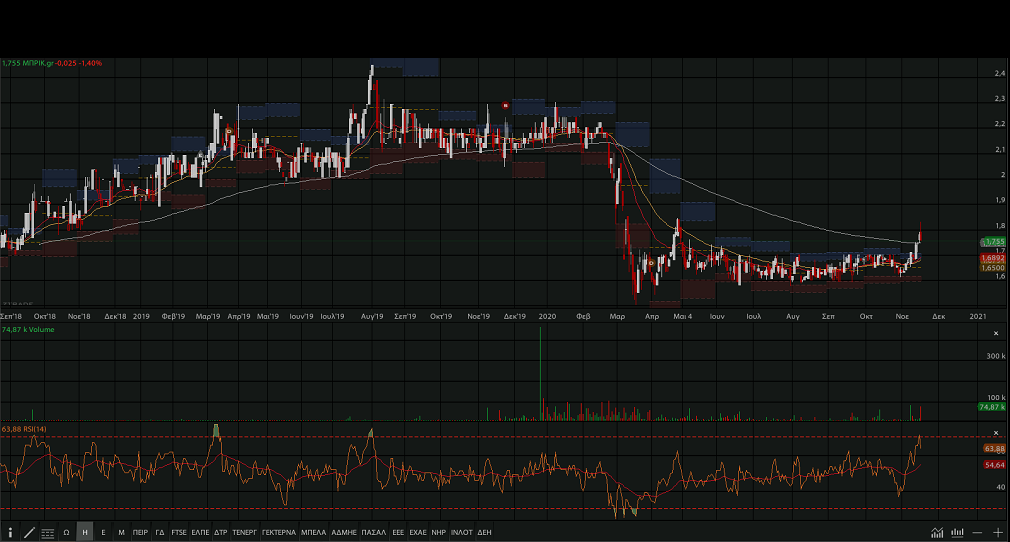Click the green 1,755 price axis tag

992,242
